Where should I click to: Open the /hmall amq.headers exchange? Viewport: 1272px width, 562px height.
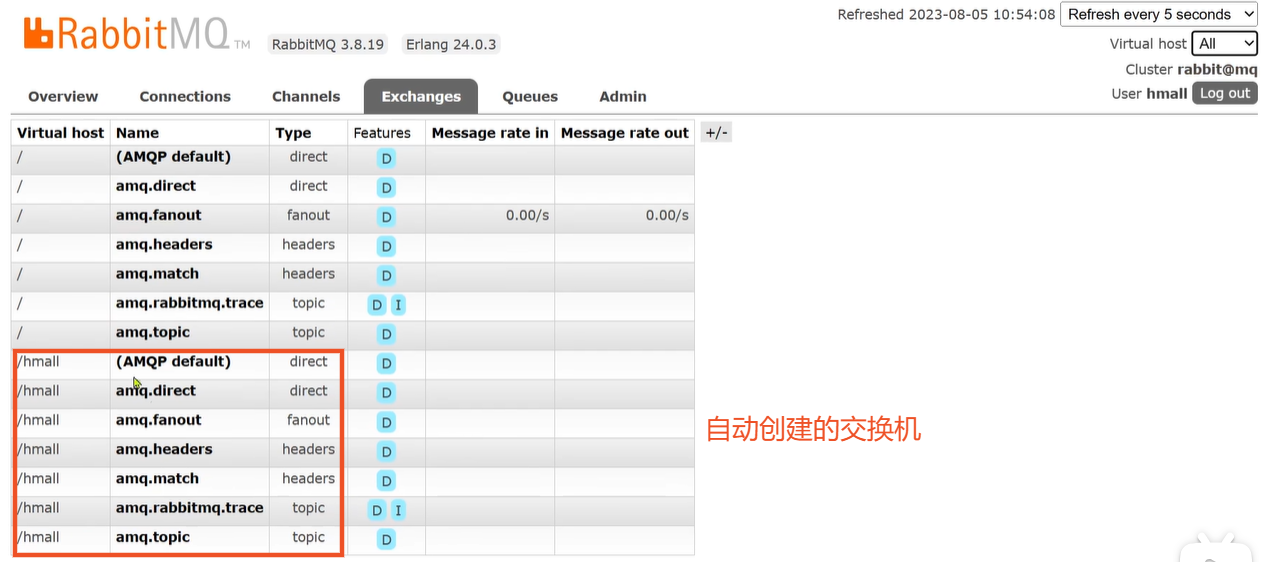pos(164,449)
